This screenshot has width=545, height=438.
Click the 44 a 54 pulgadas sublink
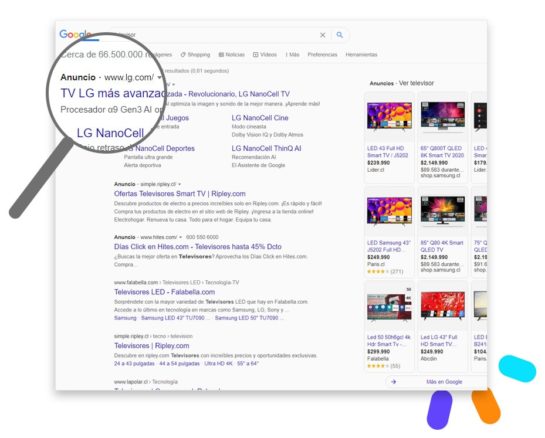pos(179,364)
